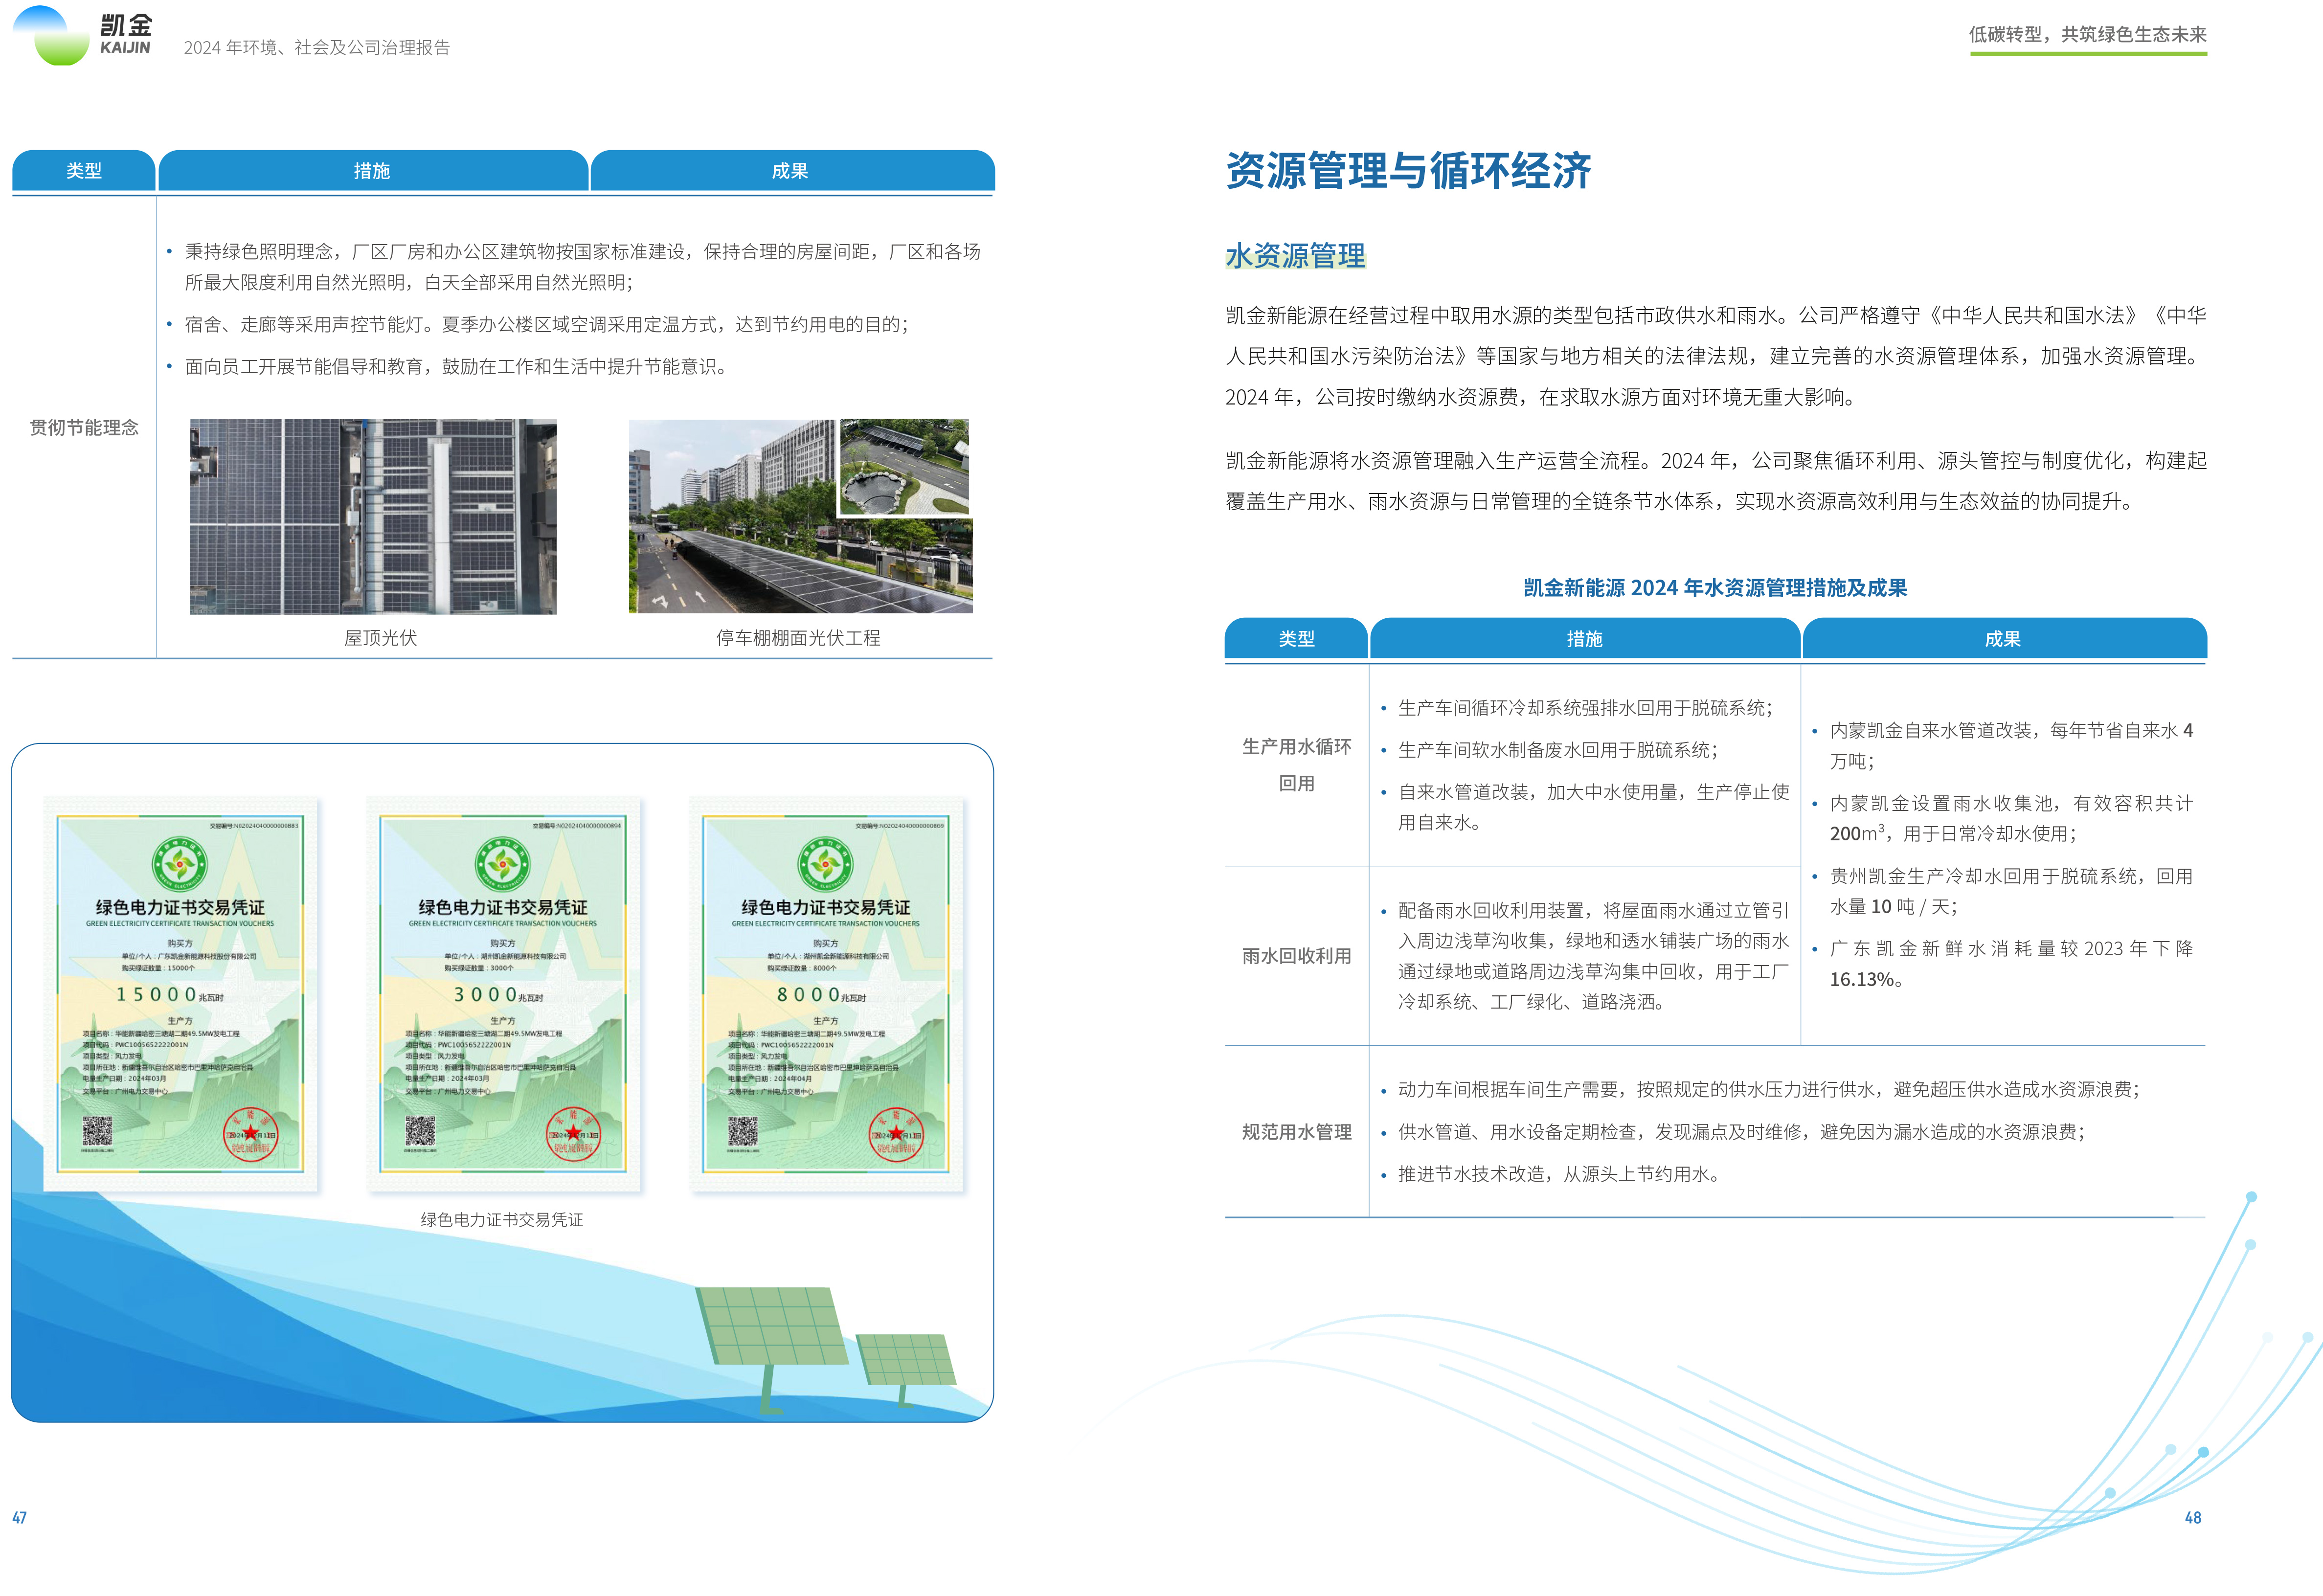Click the "3000 兆瓦时" figure on the certificate

(498, 995)
